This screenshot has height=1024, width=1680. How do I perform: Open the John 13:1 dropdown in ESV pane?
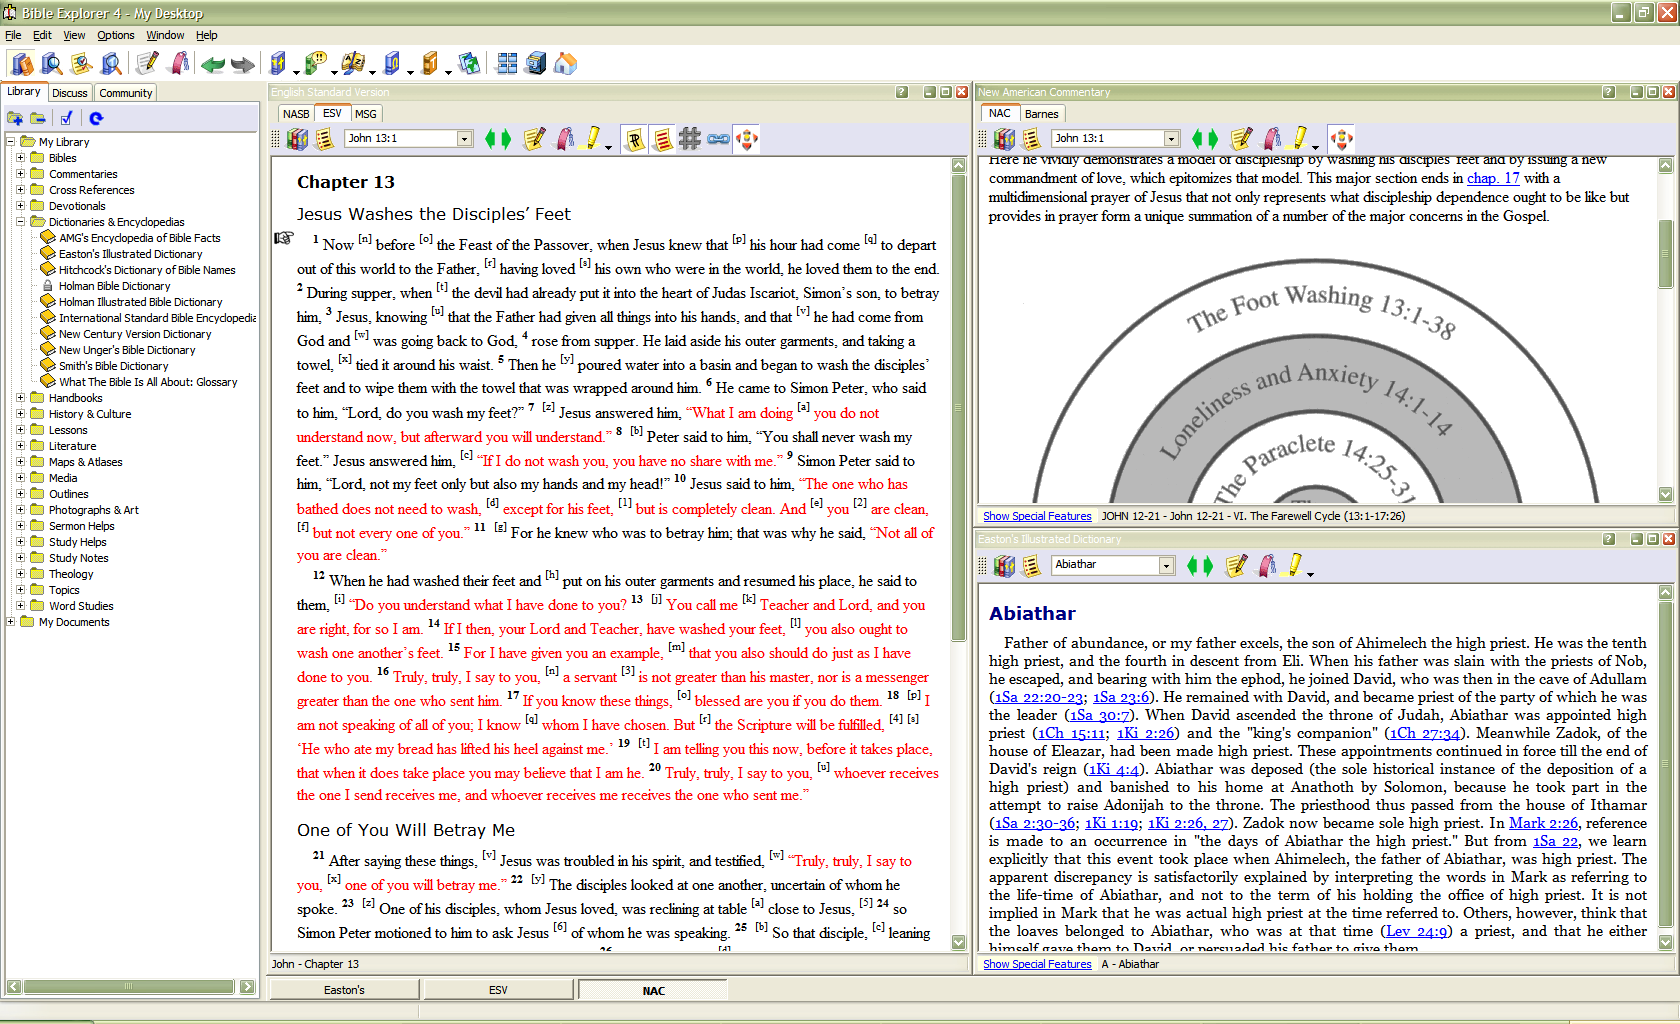[464, 139]
